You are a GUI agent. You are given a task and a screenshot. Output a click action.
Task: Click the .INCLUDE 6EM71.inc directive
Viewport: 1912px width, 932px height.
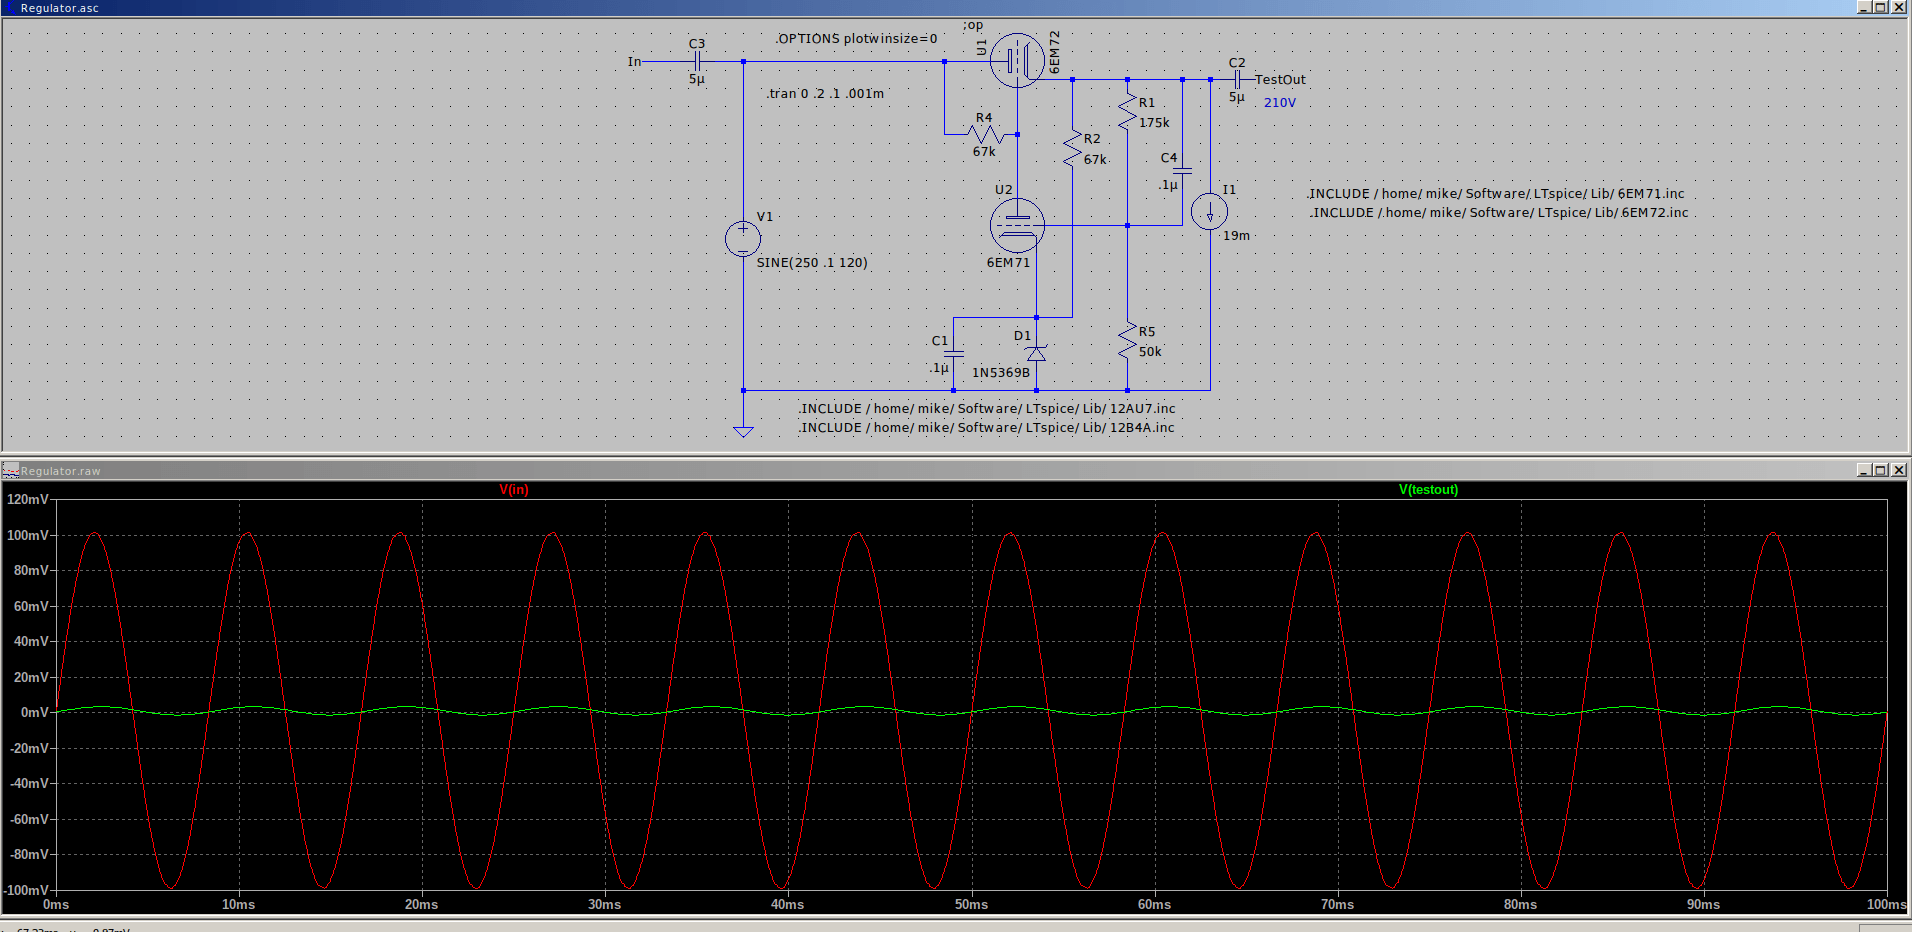tap(1496, 194)
